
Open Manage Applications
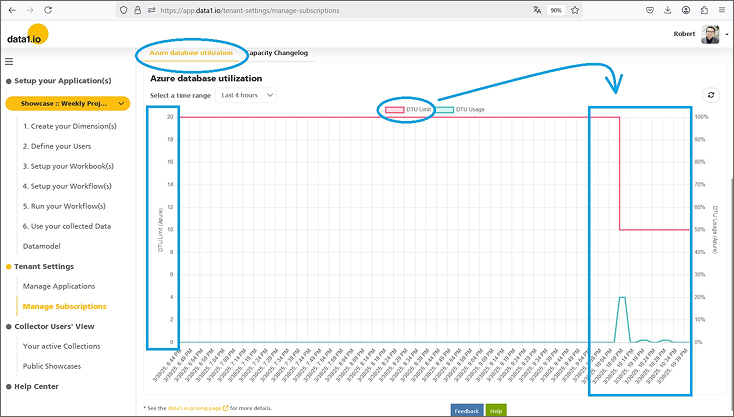tap(59, 286)
